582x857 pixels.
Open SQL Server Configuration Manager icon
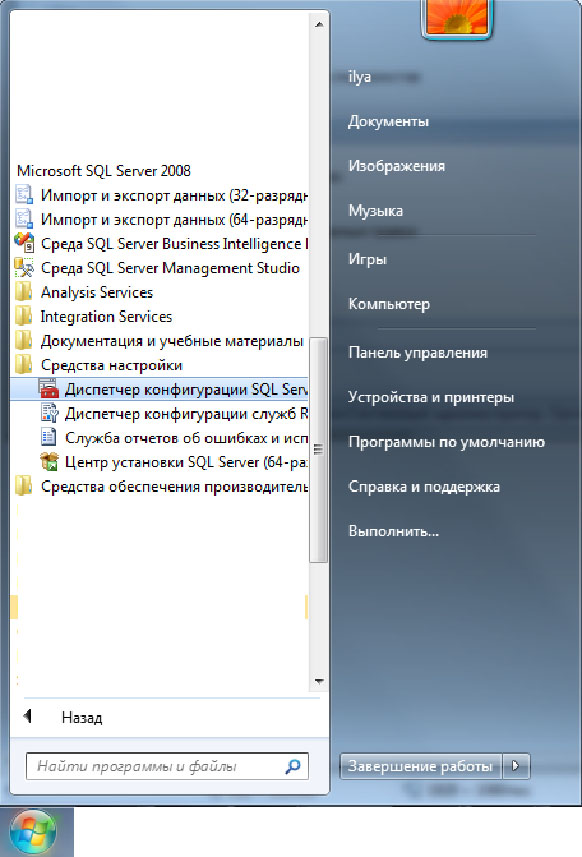(49, 389)
